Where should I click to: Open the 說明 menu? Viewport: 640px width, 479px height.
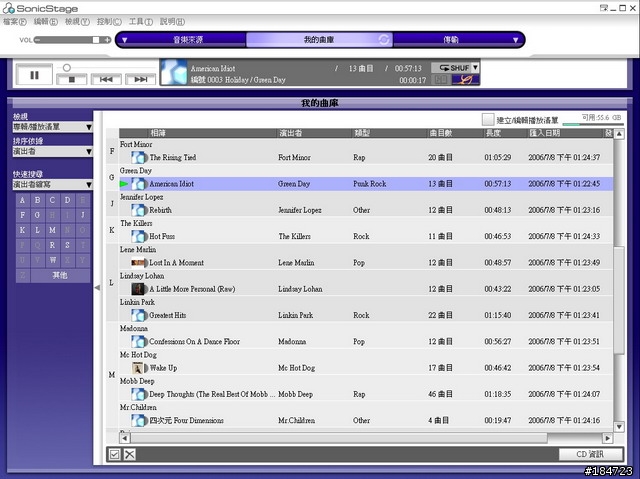pos(172,22)
